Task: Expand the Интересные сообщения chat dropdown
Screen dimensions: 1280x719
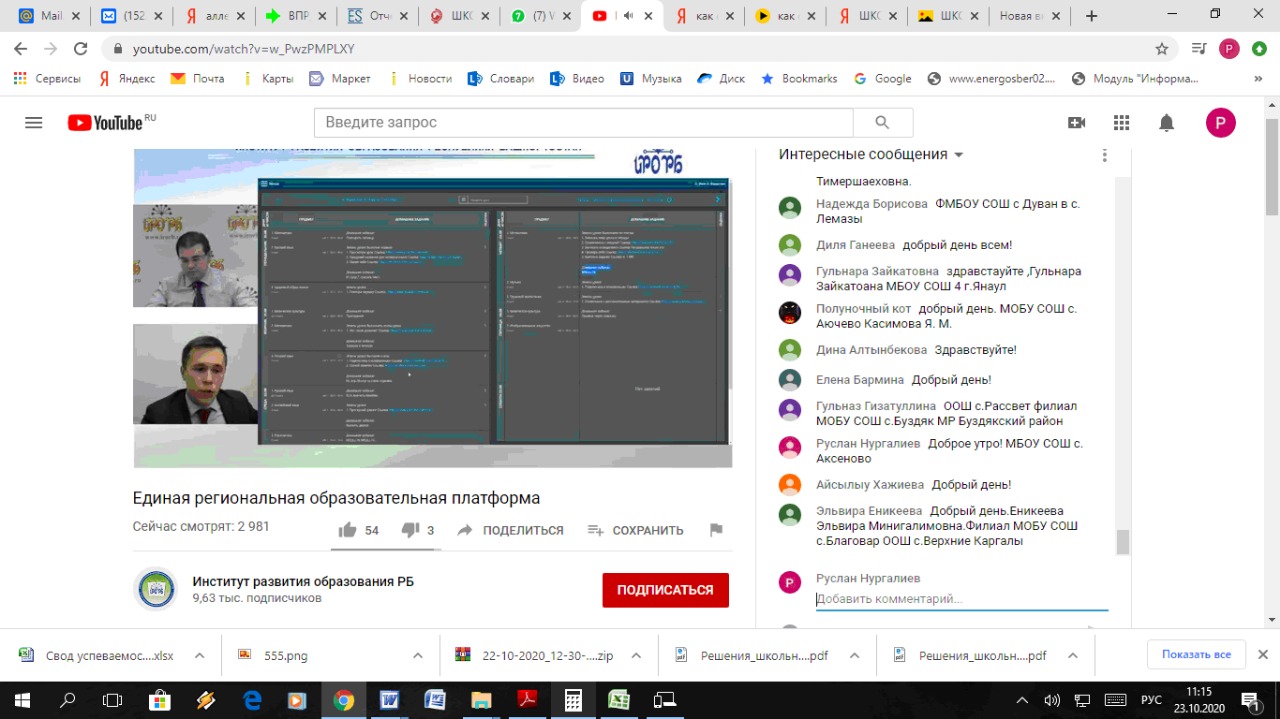Action: click(x=958, y=155)
